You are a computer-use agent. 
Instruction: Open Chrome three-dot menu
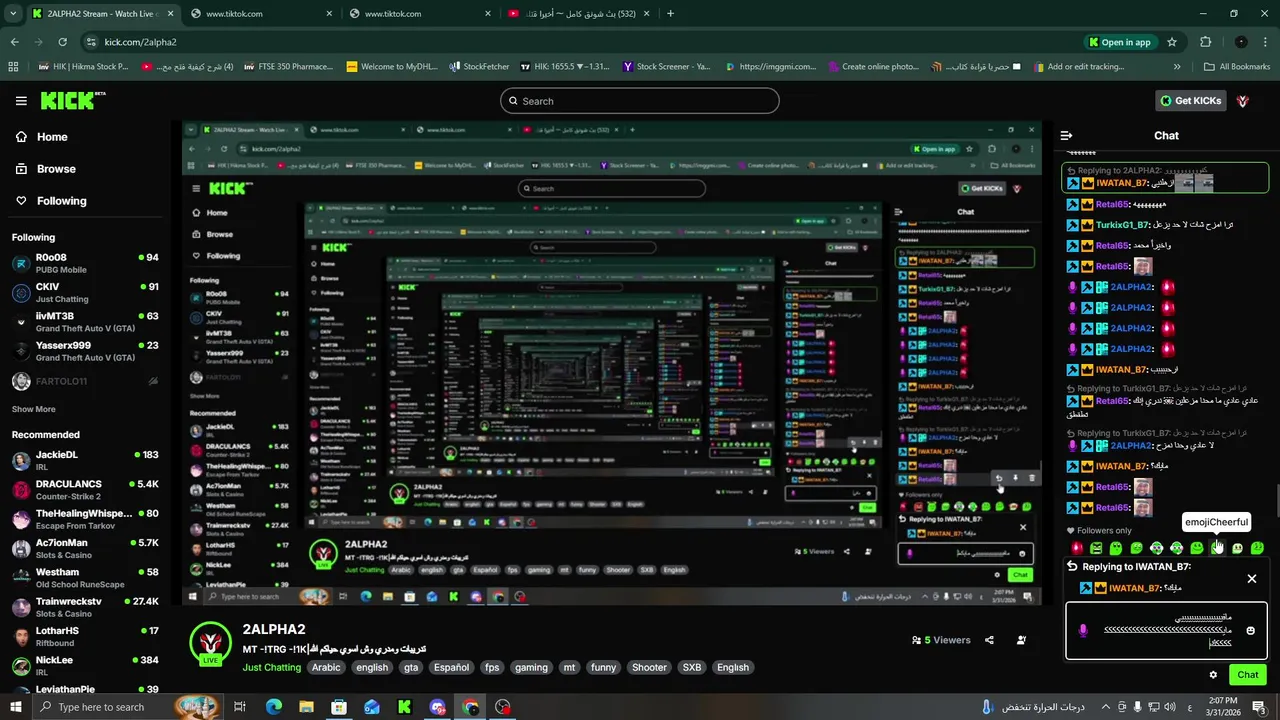[1266, 42]
